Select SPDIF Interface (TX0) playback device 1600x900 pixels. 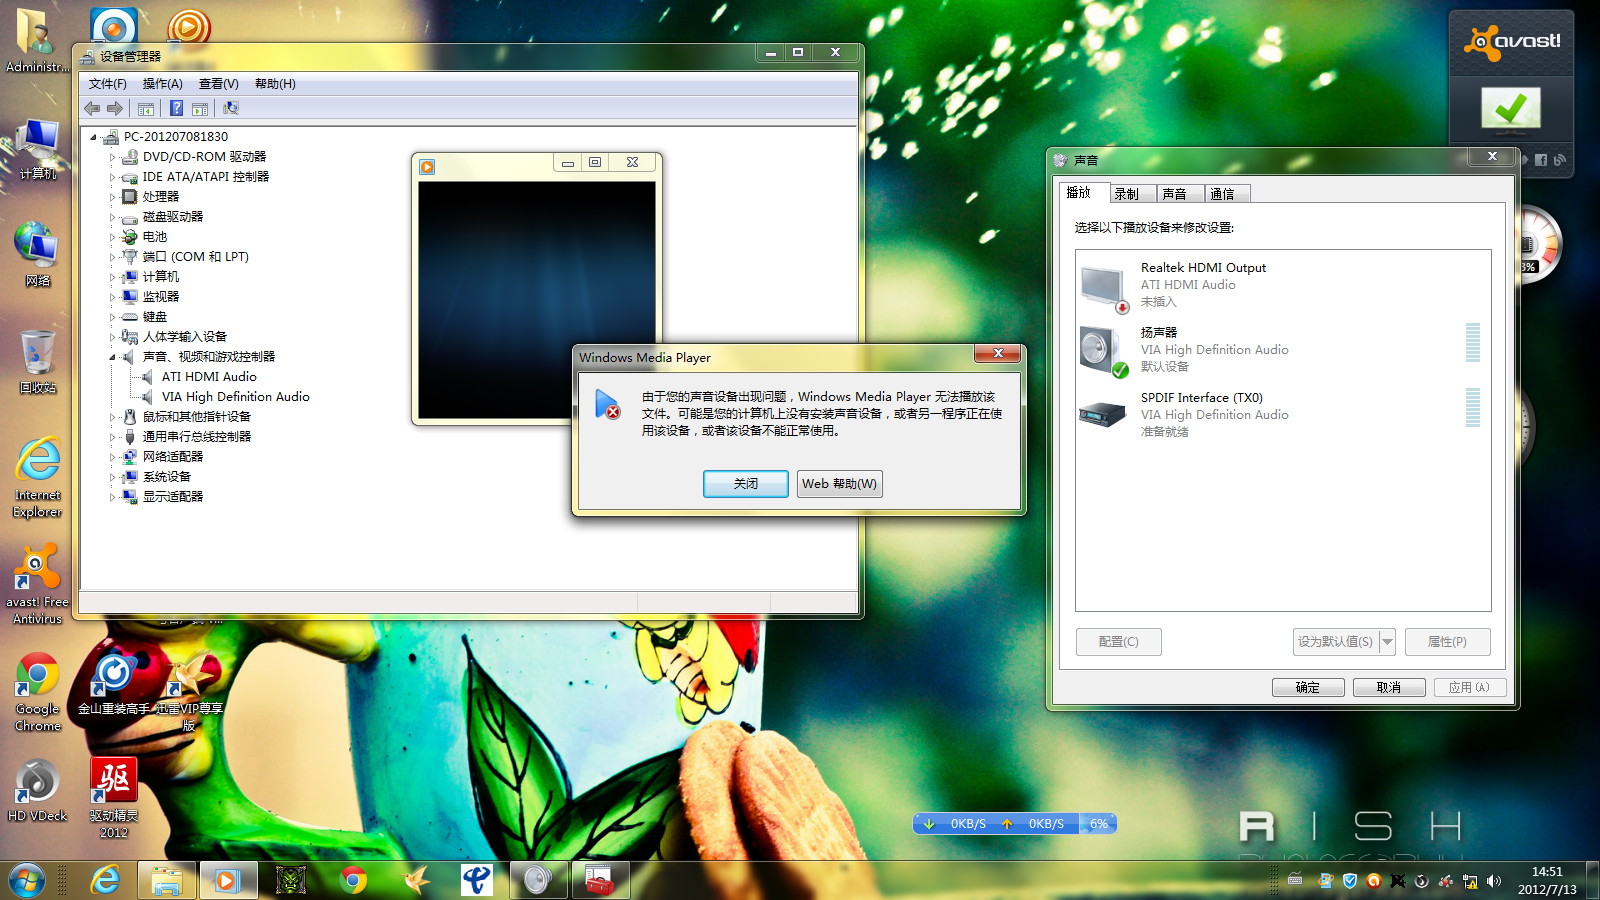(1283, 415)
